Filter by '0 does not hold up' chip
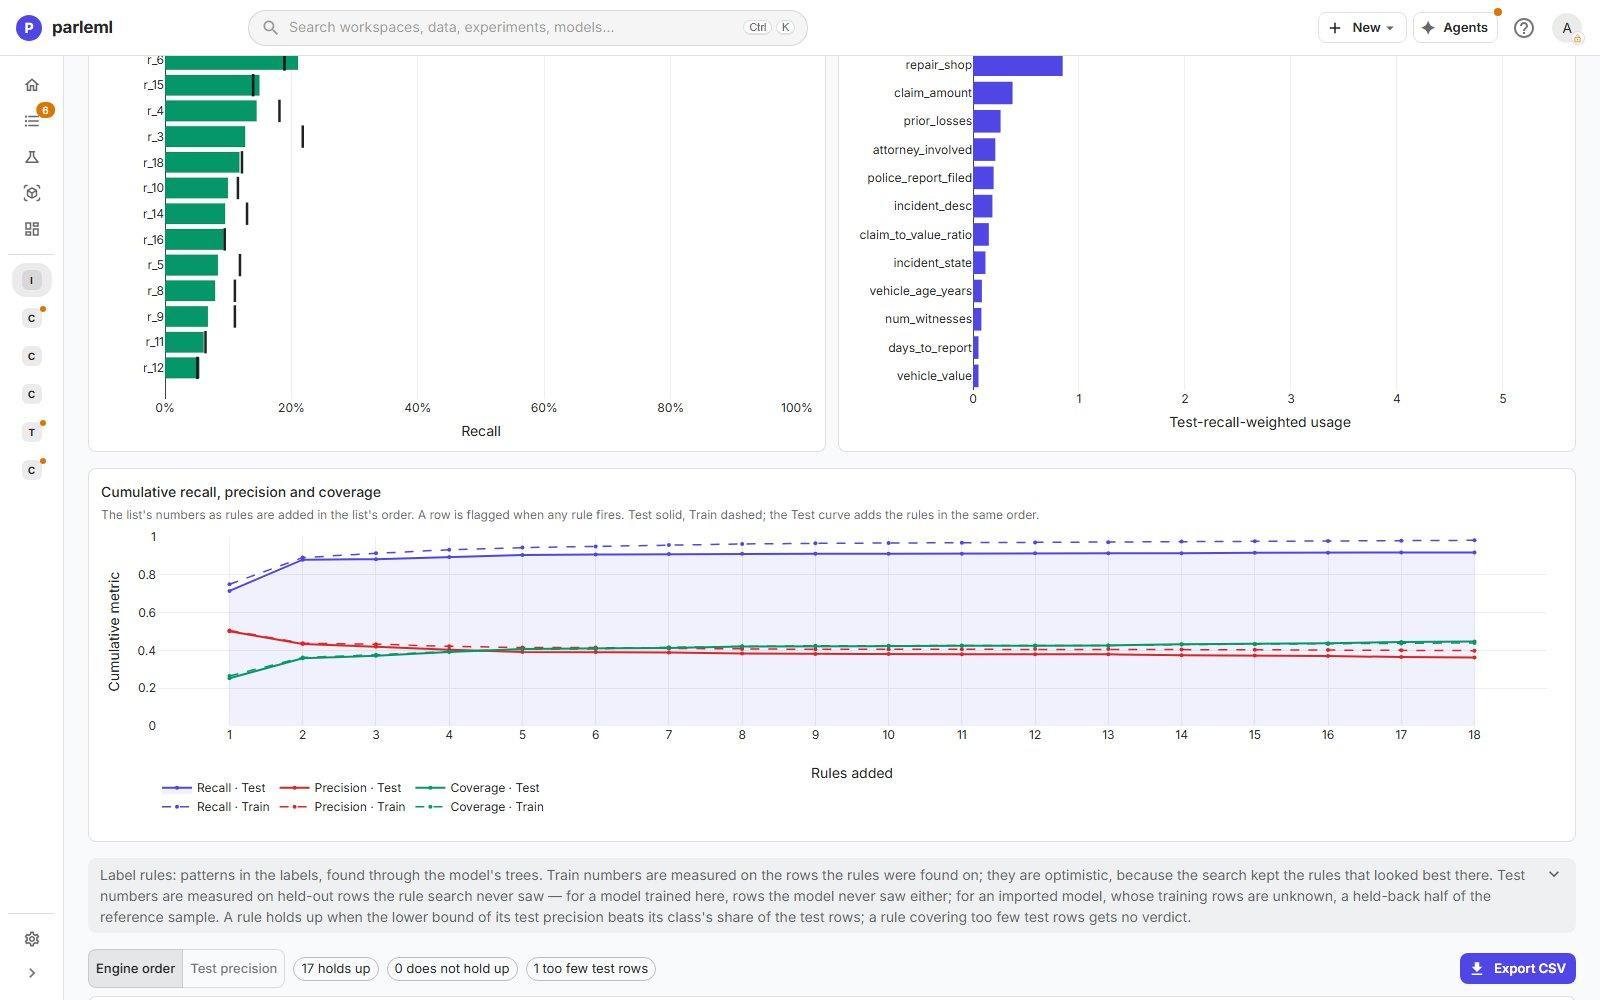This screenshot has height=1000, width=1600. (x=452, y=968)
